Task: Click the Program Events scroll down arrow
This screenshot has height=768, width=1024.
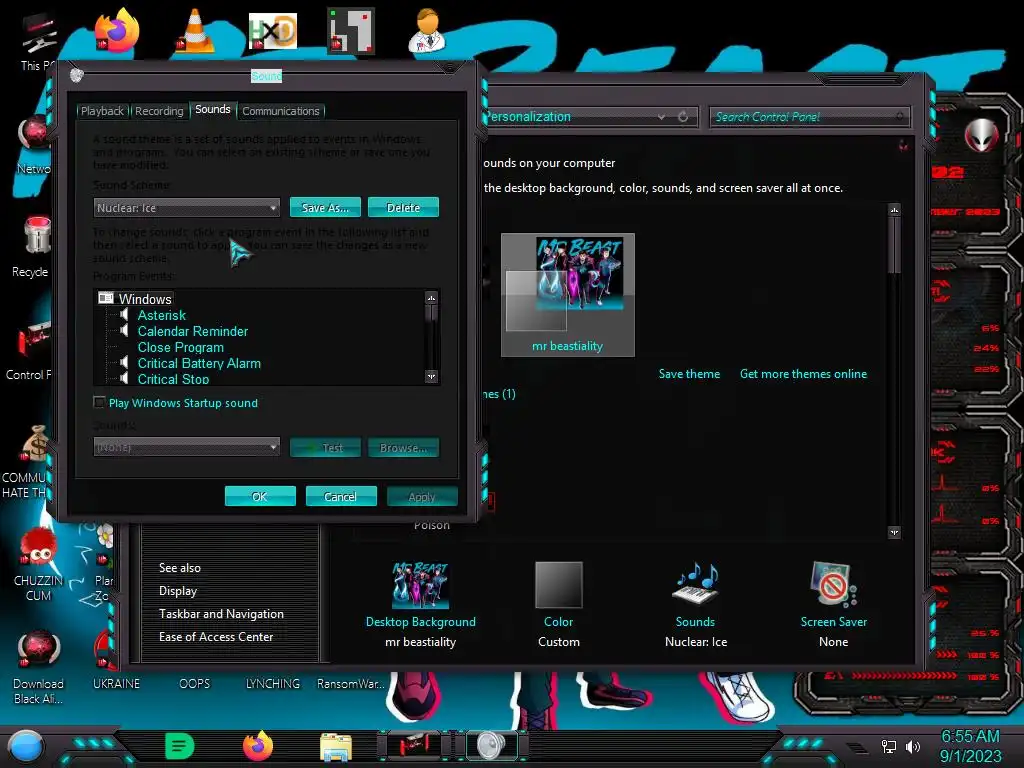Action: pyautogui.click(x=431, y=376)
